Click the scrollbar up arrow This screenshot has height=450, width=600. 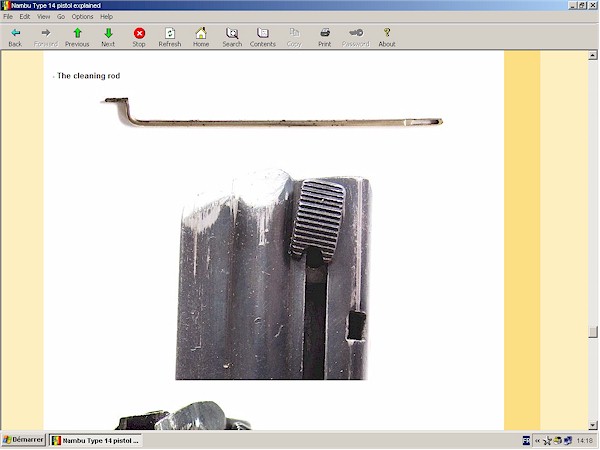[593, 56]
